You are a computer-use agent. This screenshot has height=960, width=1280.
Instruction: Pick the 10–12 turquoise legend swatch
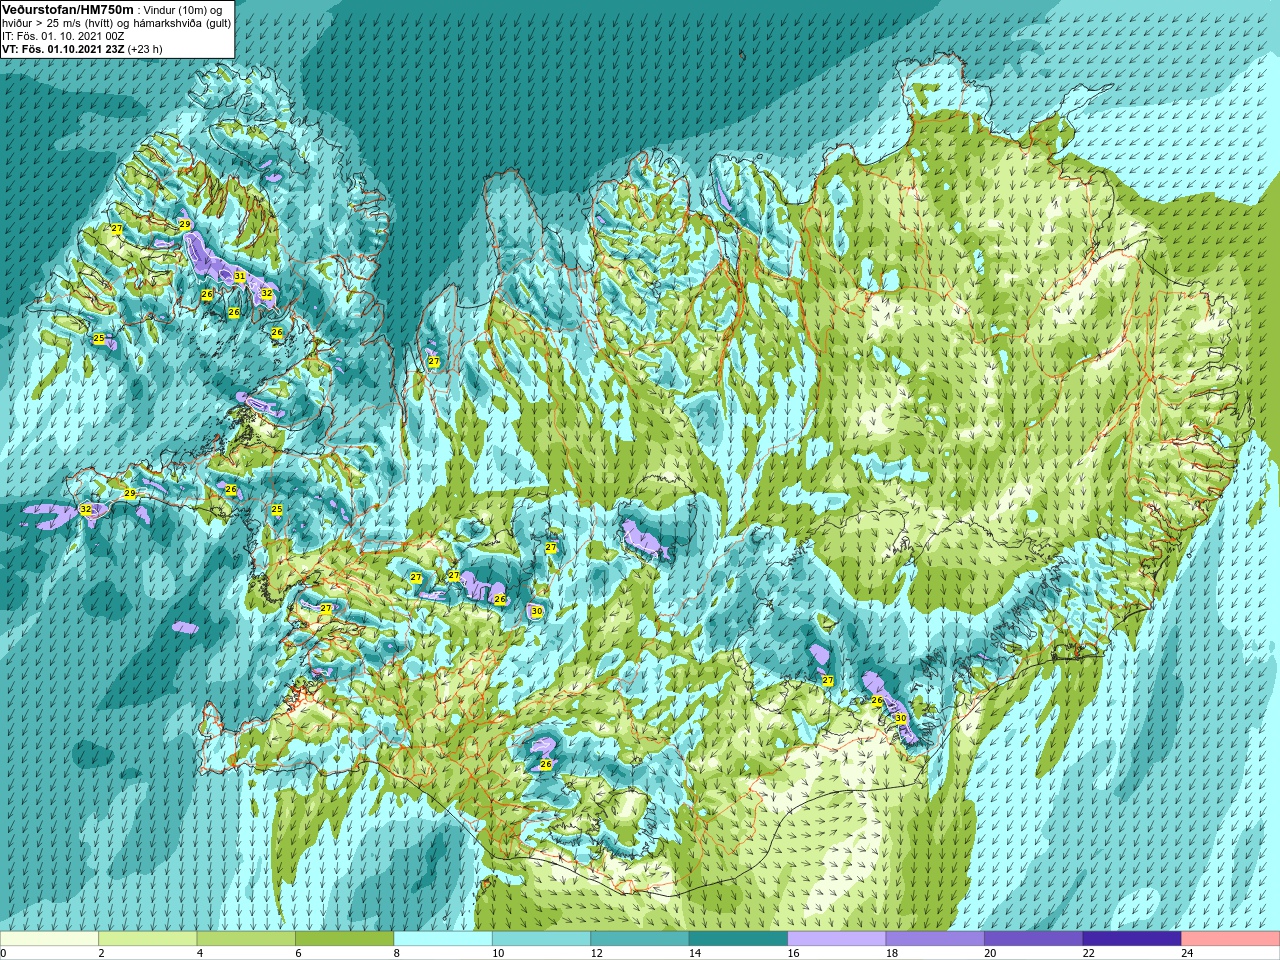(541, 939)
